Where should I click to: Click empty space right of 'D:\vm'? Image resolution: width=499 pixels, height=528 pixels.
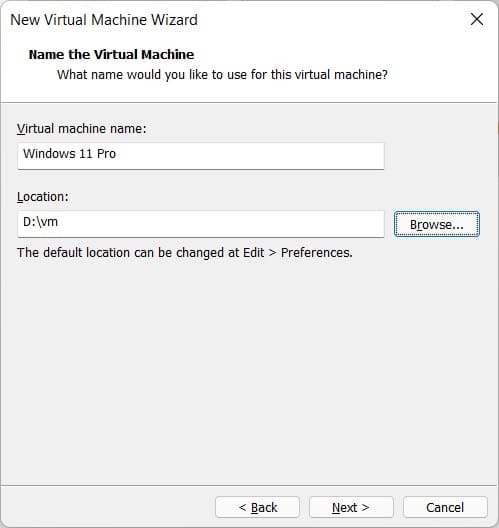tap(221, 224)
